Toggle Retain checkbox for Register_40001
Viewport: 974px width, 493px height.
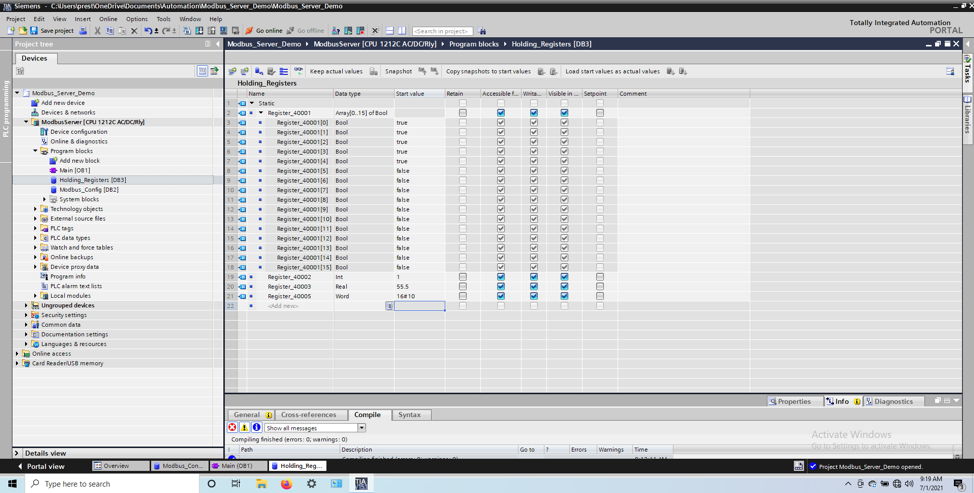pos(463,113)
